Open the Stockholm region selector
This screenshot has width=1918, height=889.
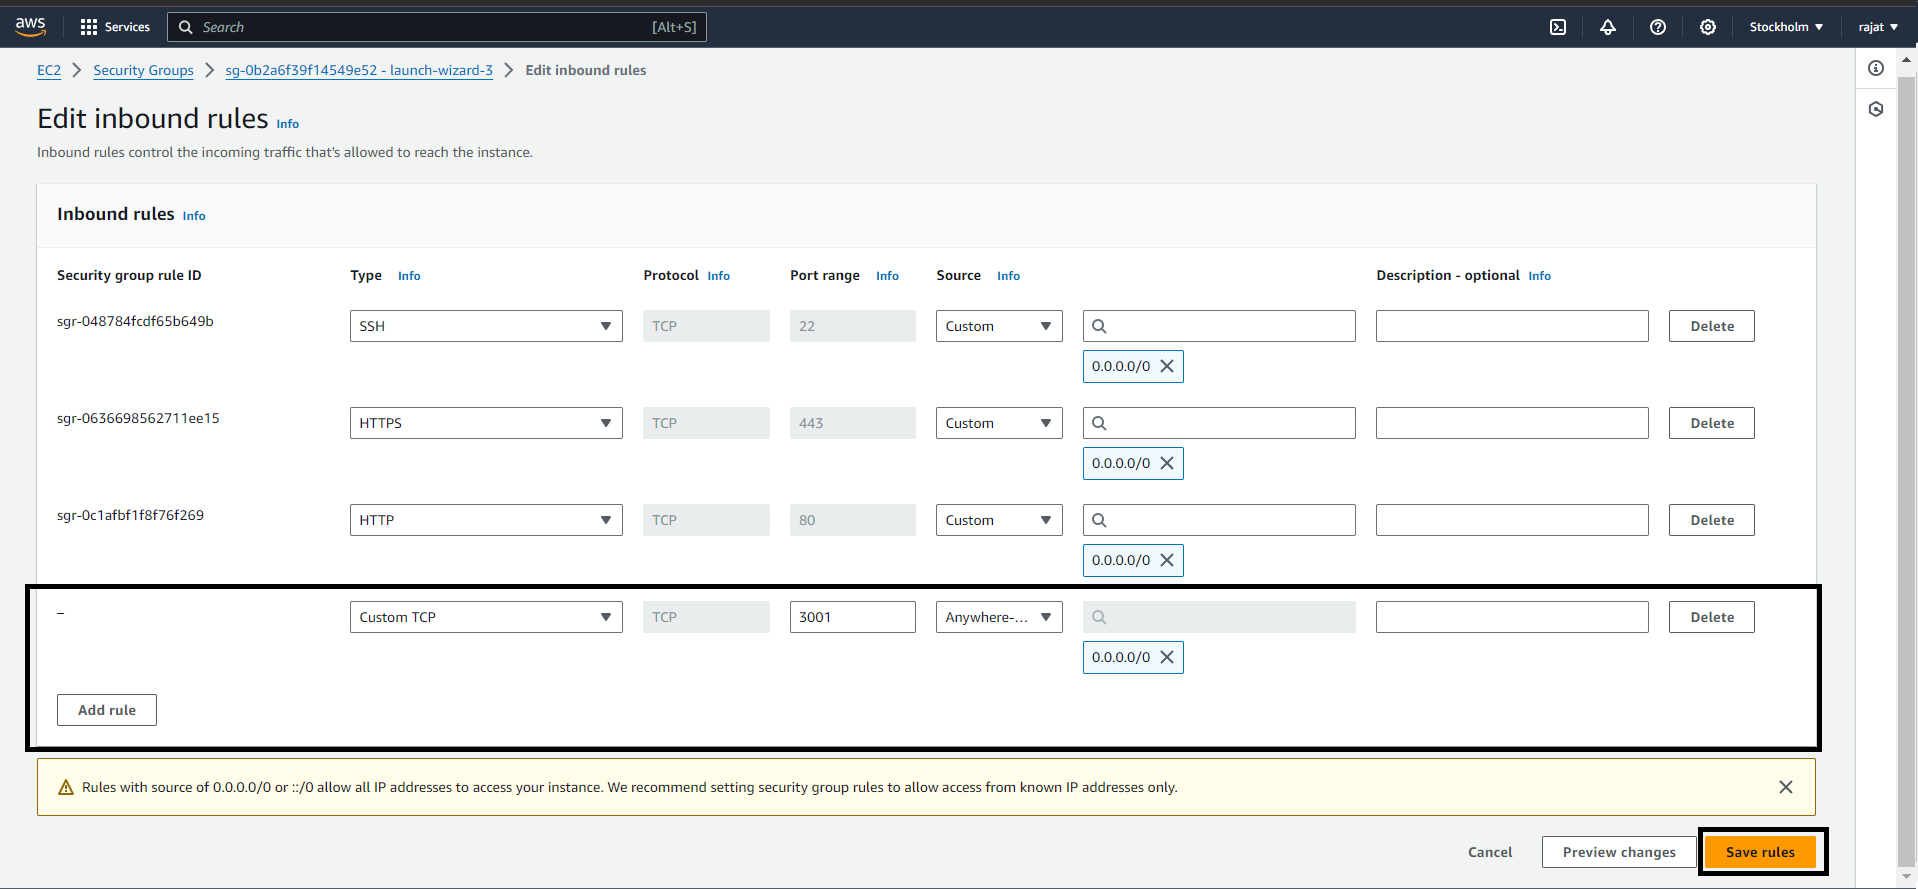tap(1786, 27)
